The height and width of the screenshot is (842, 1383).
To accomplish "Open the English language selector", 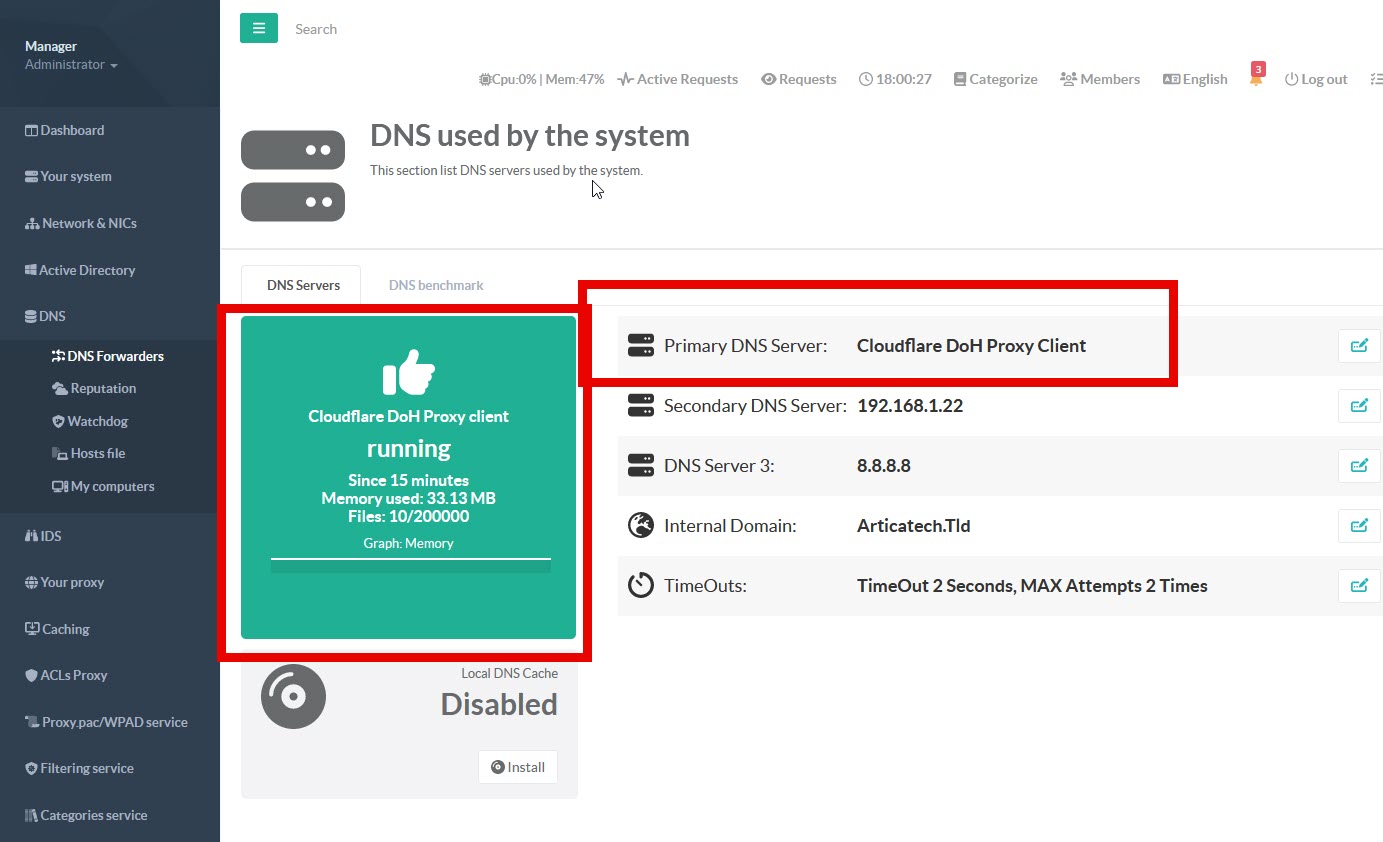I will (x=1195, y=79).
